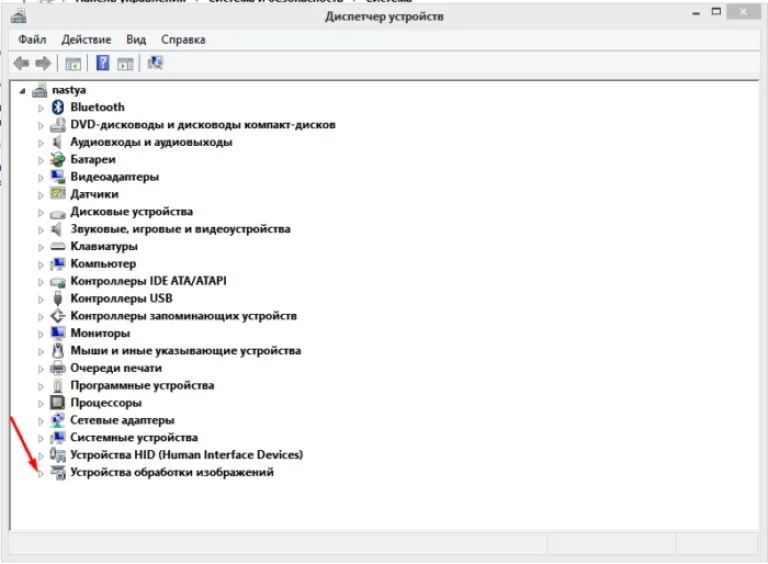Click the Устройства HID icon
Viewport: 768px width, 564px height.
point(58,455)
